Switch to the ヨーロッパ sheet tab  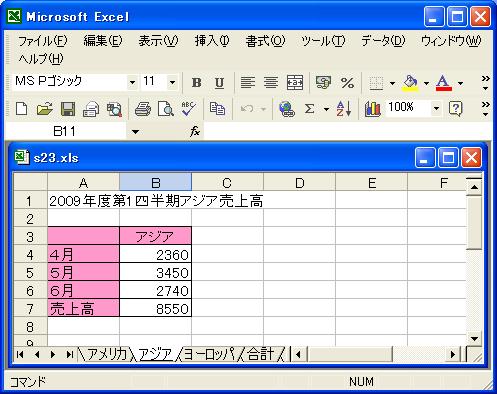point(209,354)
